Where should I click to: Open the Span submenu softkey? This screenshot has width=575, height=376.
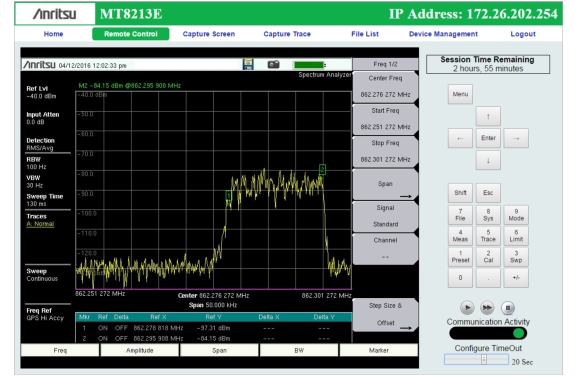(x=385, y=185)
